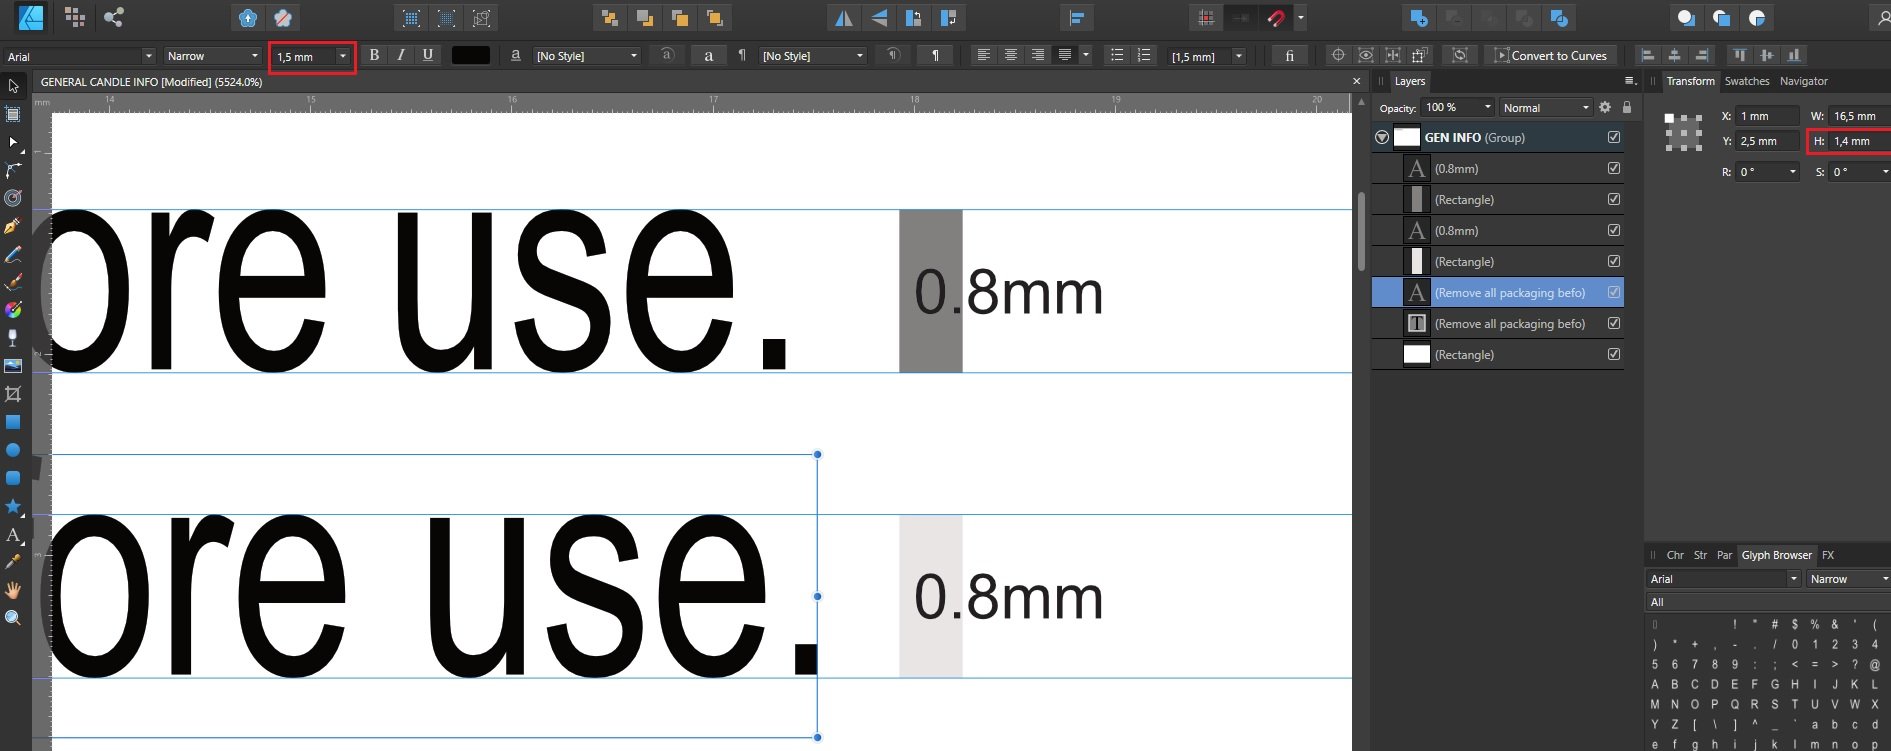
Task: Toggle visibility of bottom Rectangle layer
Action: (x=1613, y=354)
